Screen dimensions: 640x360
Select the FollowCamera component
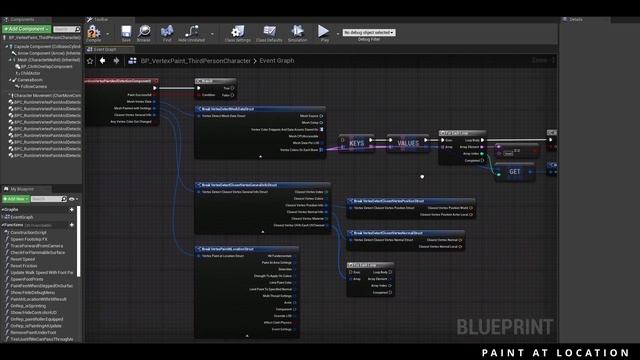(33, 87)
